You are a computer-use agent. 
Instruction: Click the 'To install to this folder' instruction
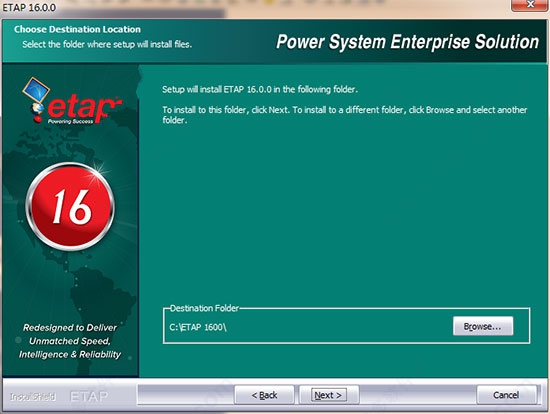tap(344, 115)
